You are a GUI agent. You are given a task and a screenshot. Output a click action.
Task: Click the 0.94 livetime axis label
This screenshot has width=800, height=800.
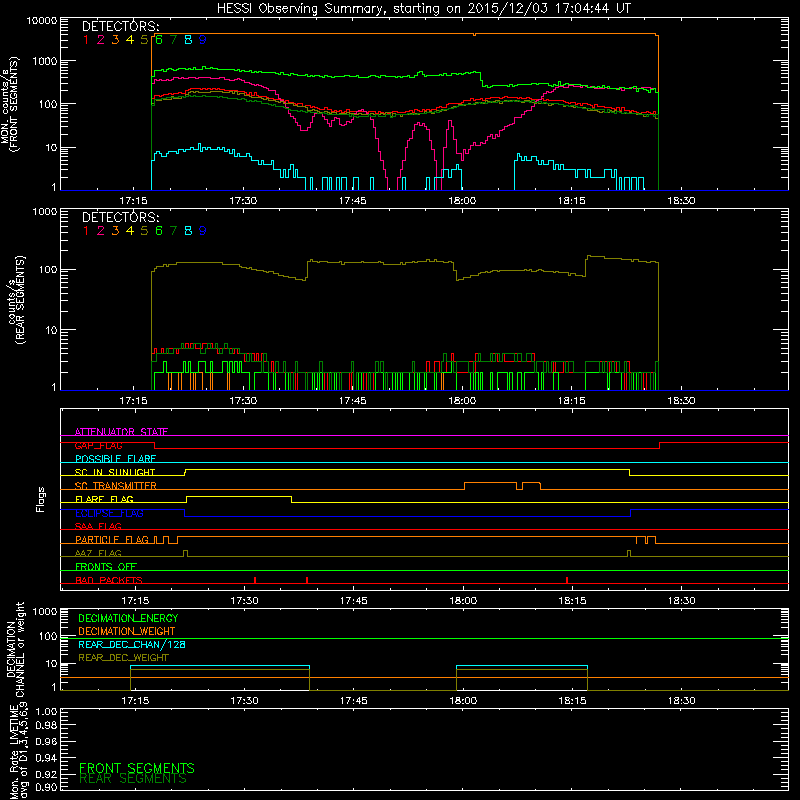point(46,758)
